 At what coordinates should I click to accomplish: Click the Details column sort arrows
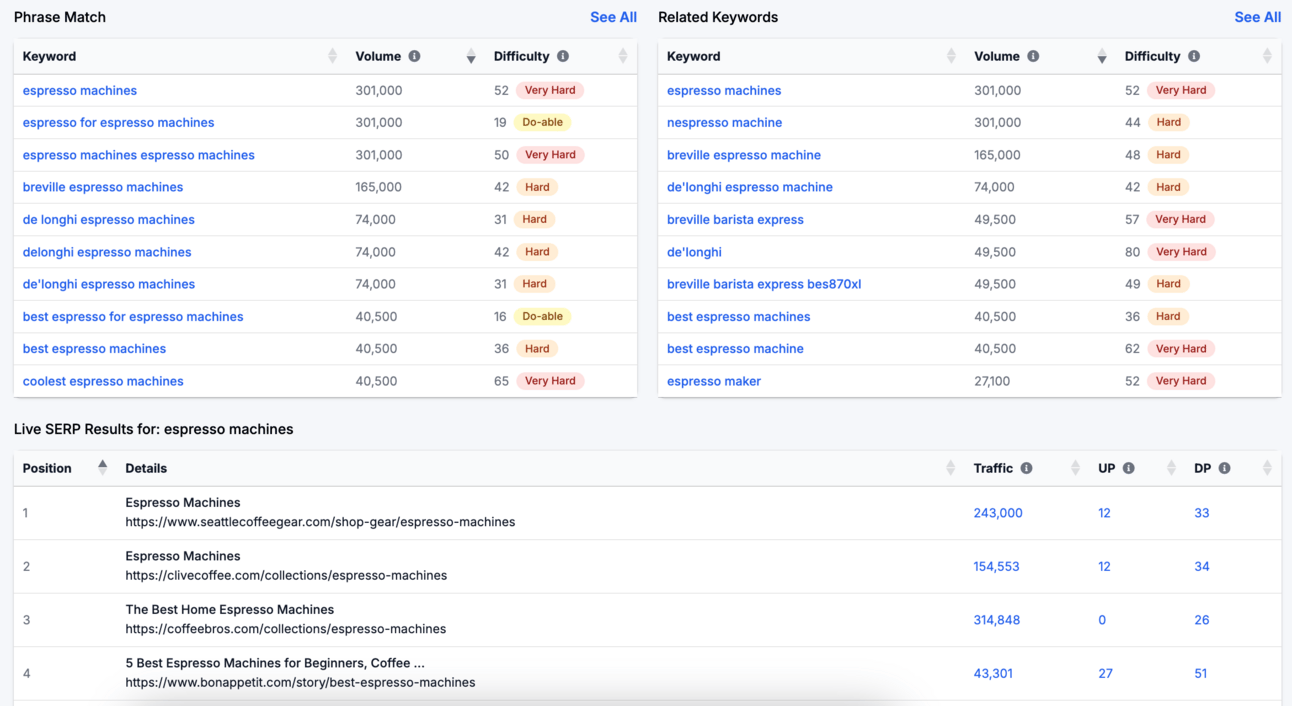point(951,468)
